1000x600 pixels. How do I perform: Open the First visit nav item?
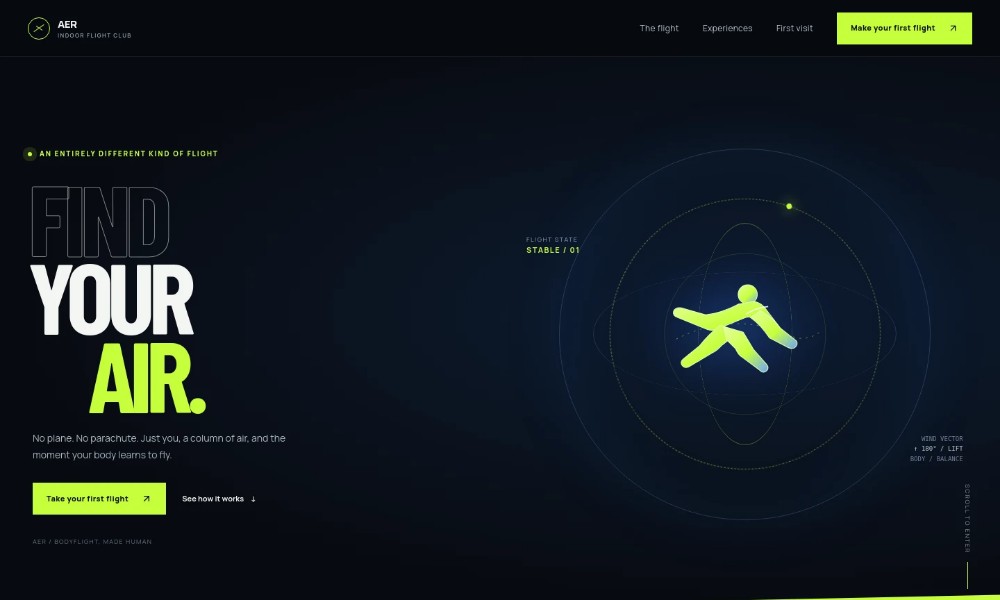(x=794, y=28)
